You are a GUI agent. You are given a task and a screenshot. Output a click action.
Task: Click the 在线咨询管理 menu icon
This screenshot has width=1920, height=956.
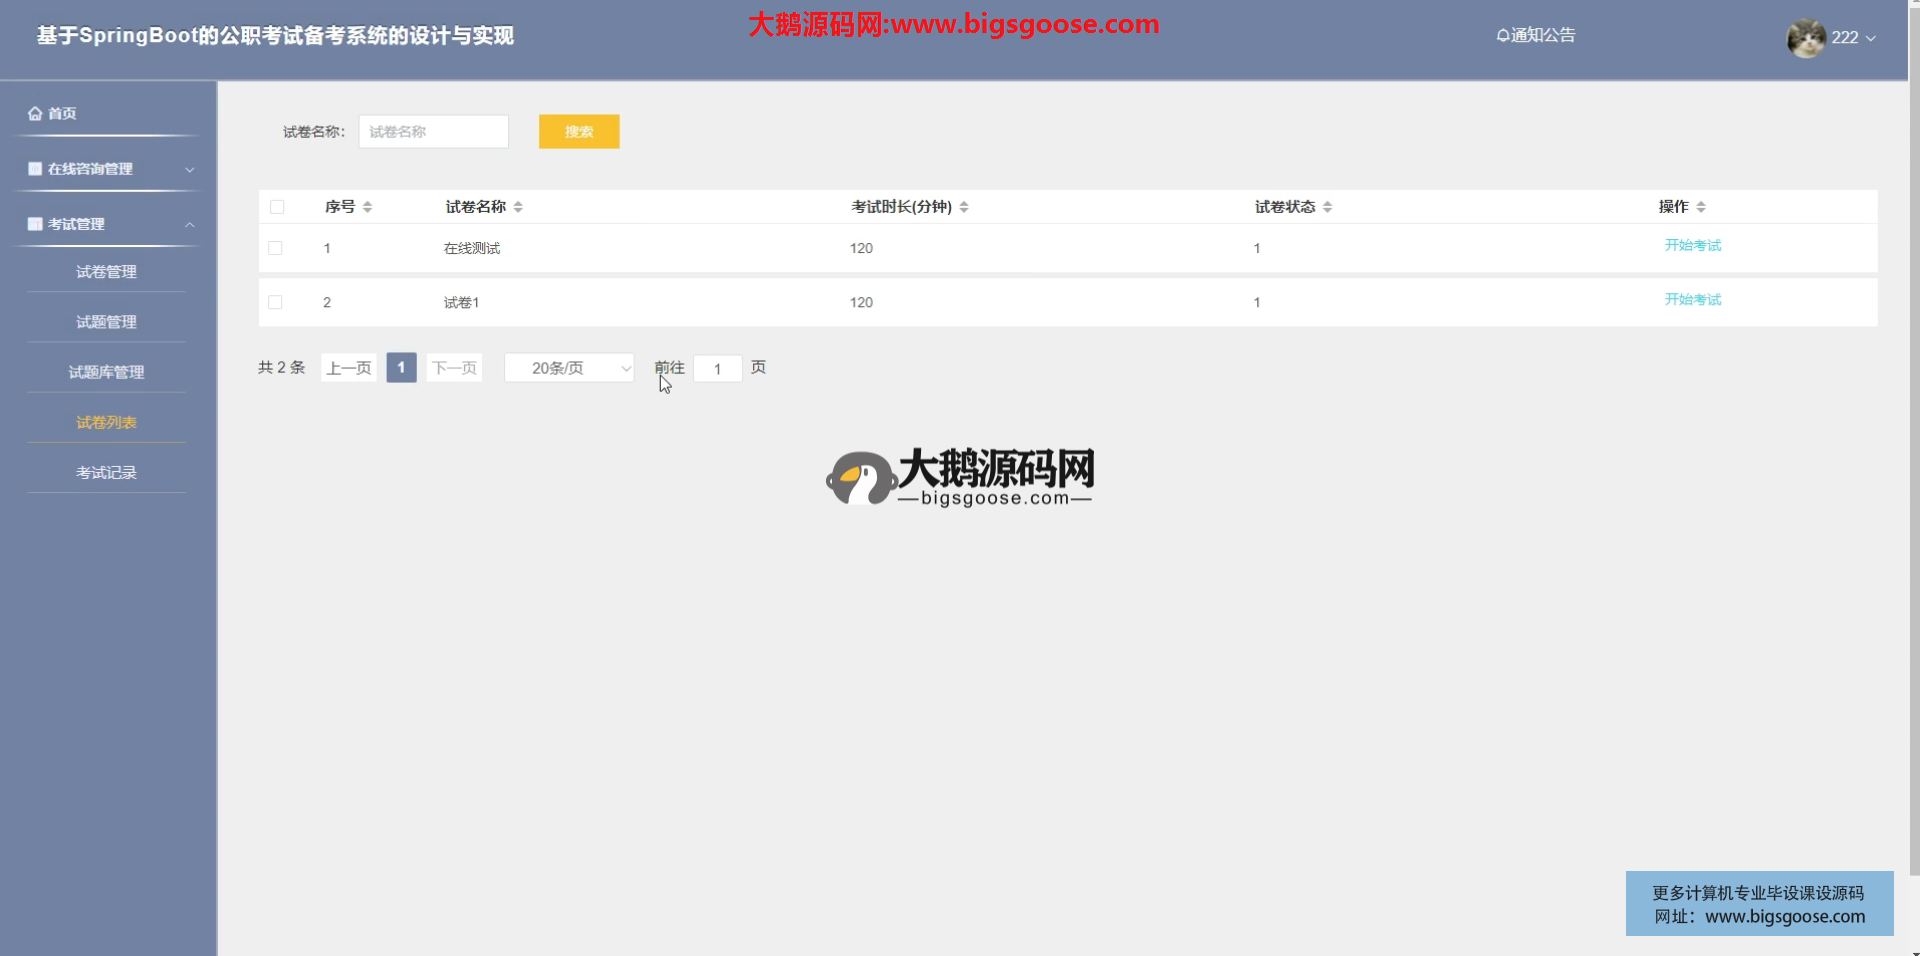[x=35, y=169]
